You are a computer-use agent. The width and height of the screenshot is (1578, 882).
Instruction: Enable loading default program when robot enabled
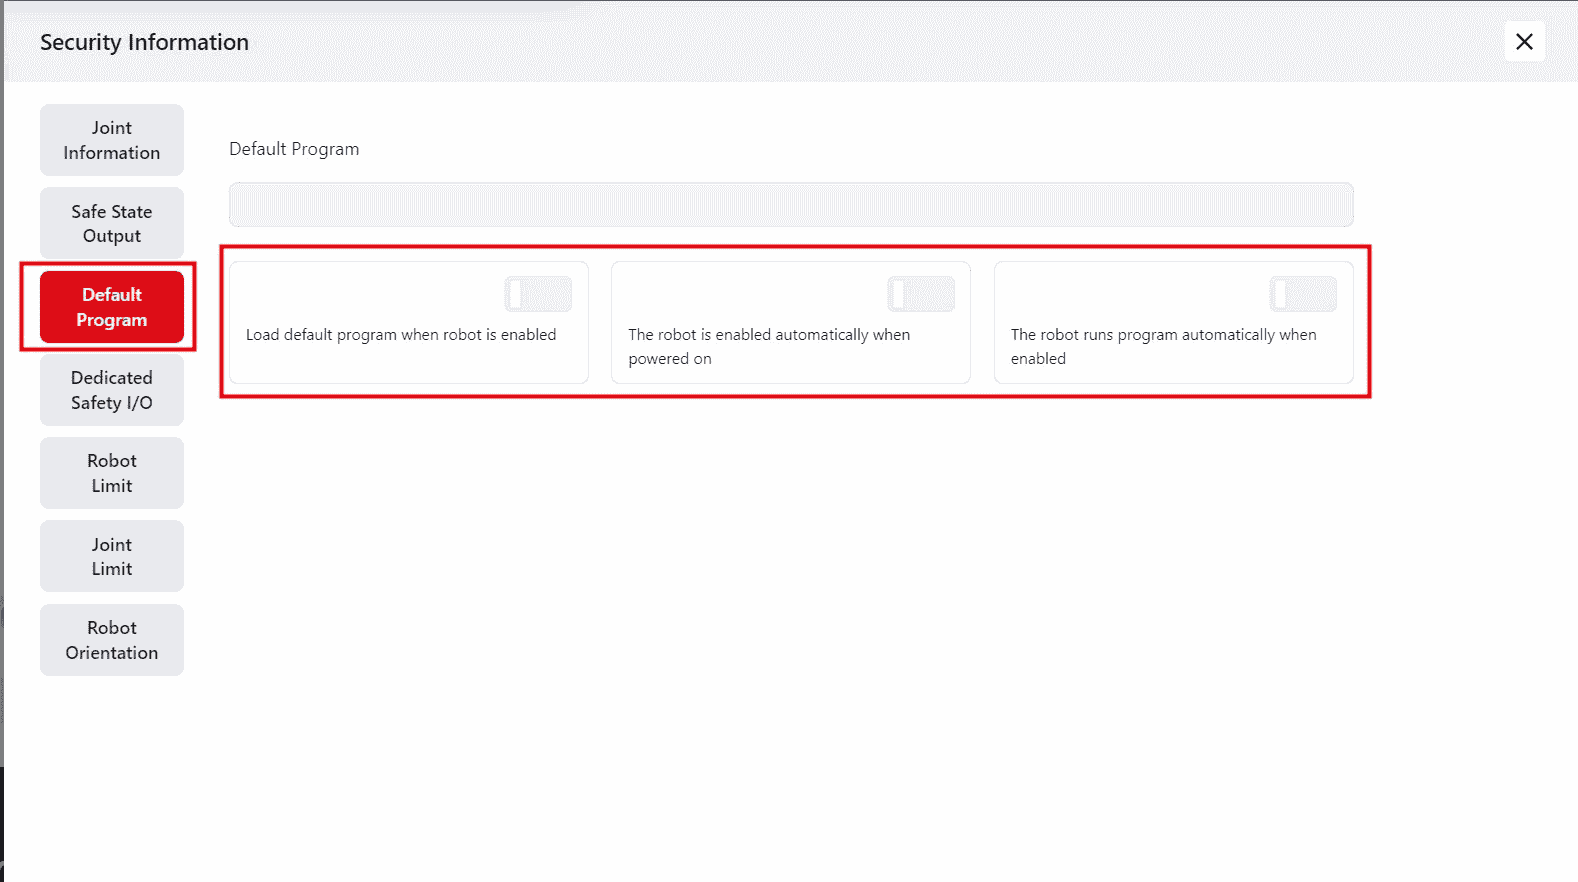[538, 295]
